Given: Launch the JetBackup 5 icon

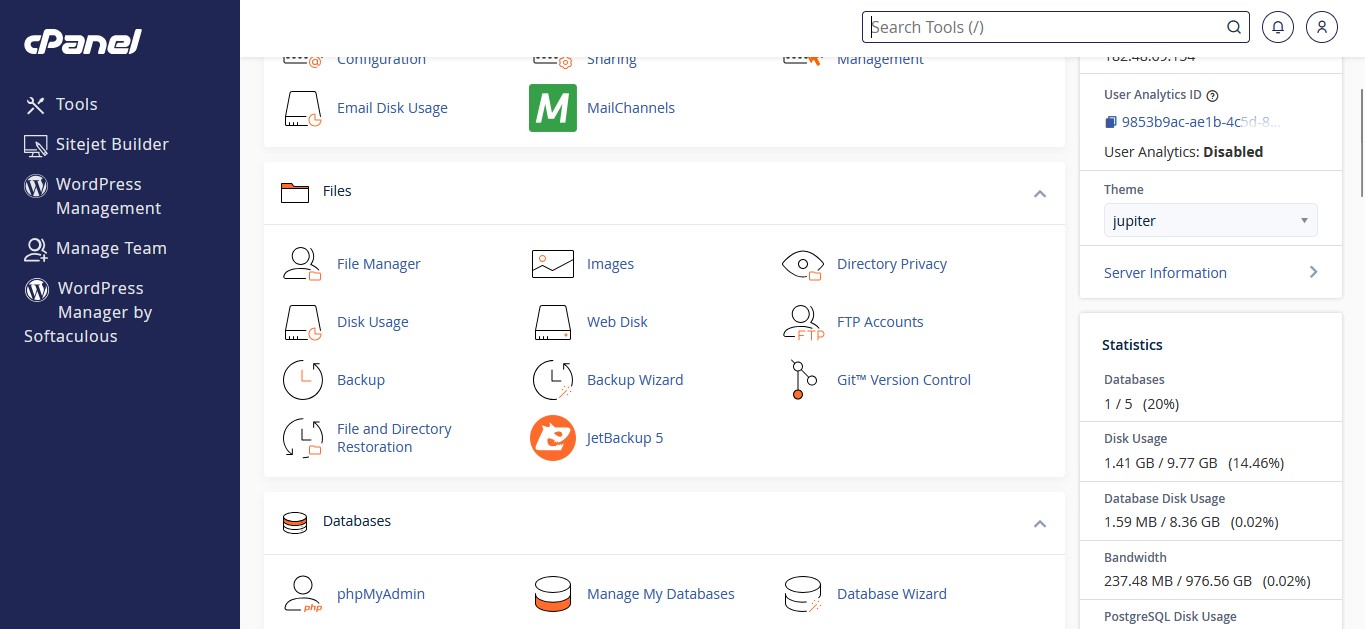Looking at the screenshot, I should (x=553, y=438).
